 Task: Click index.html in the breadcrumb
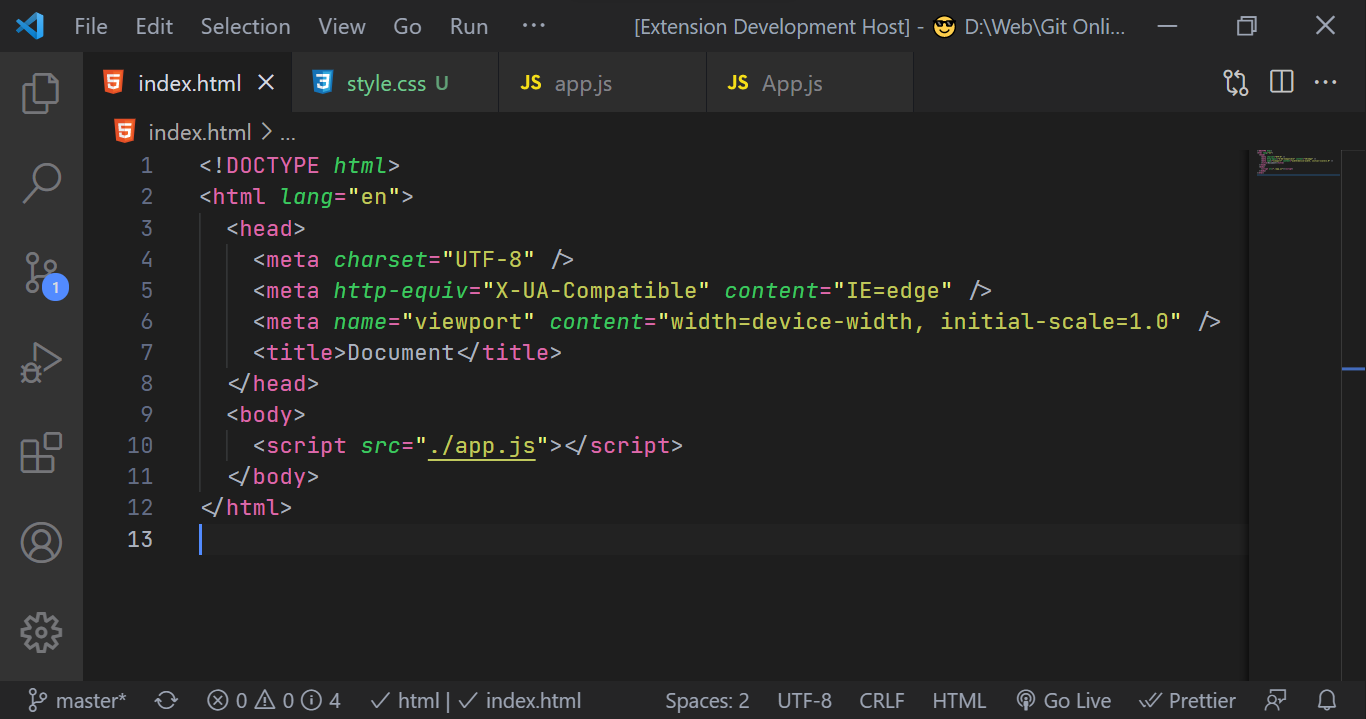click(x=199, y=132)
